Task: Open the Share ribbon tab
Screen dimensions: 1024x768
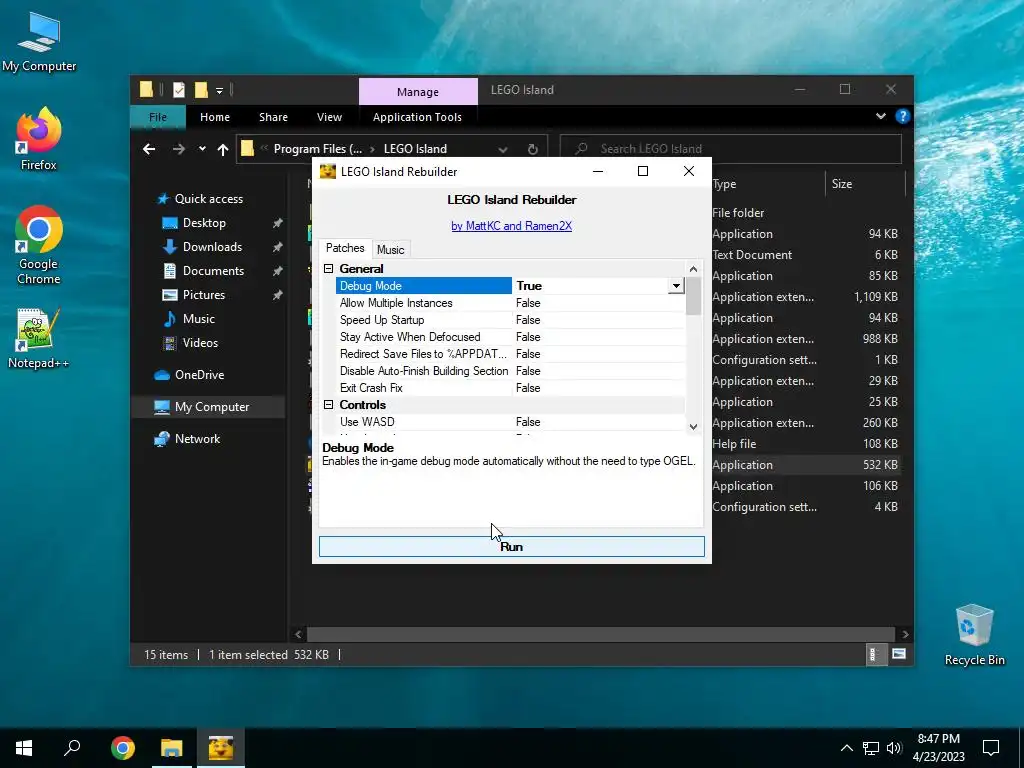Action: point(273,117)
